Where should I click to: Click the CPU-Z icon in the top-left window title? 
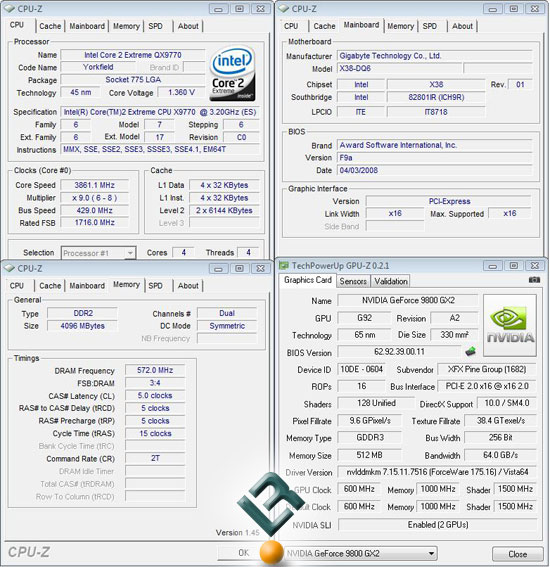9,9
